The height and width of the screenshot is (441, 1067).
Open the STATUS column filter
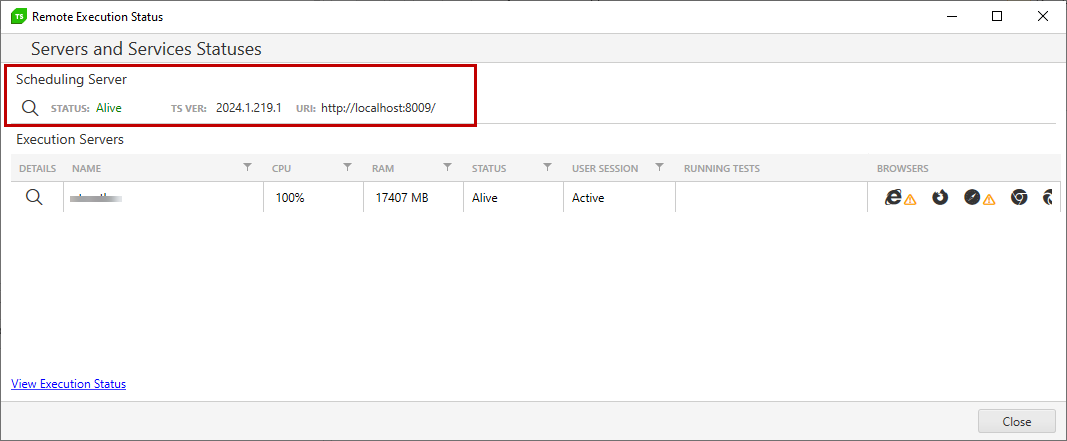[548, 167]
